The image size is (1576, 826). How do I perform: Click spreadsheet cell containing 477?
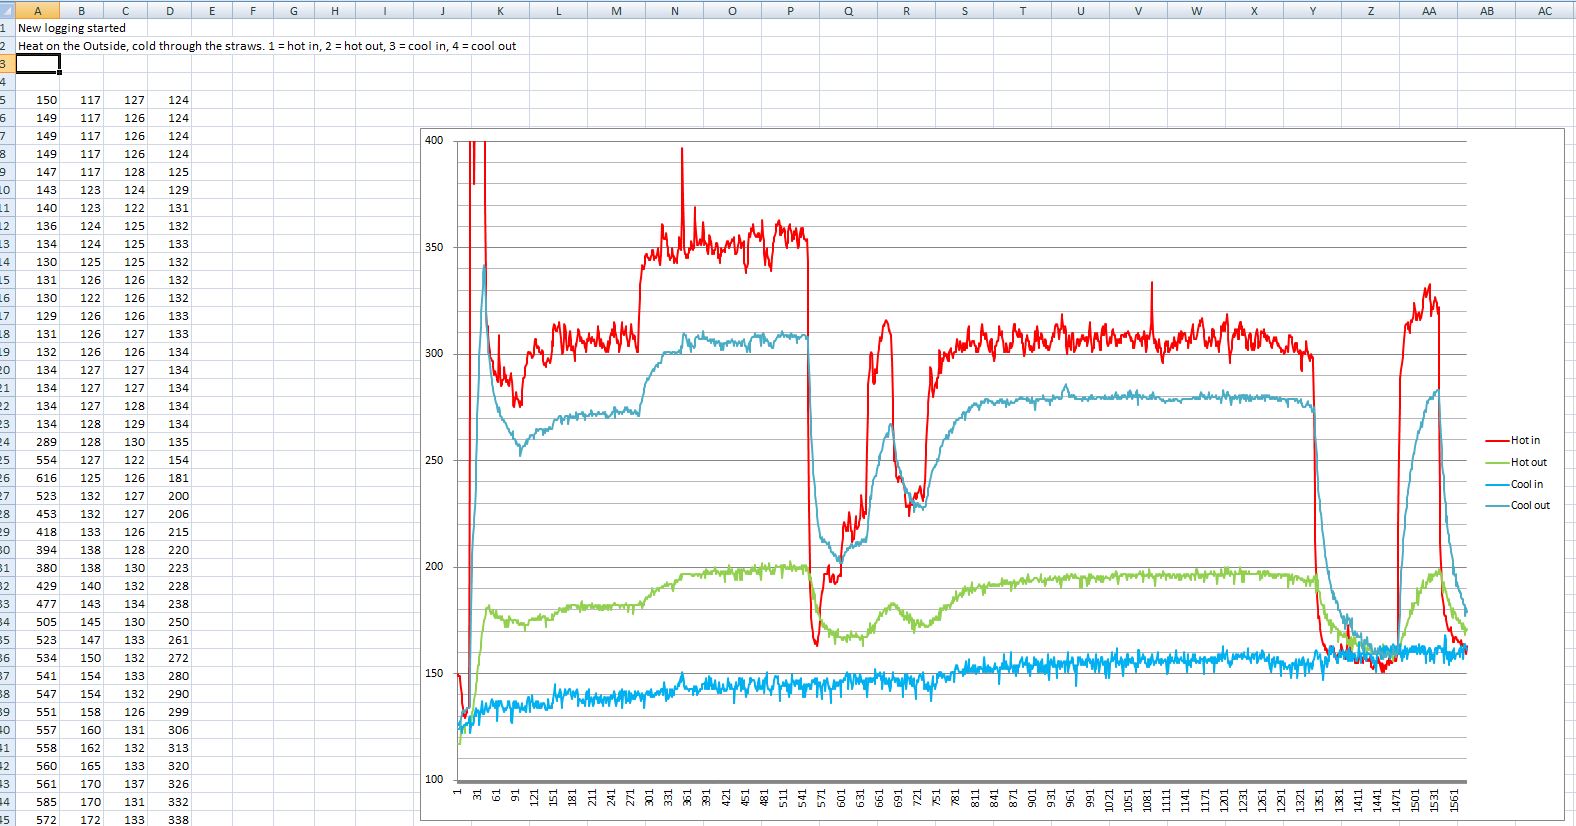38,604
